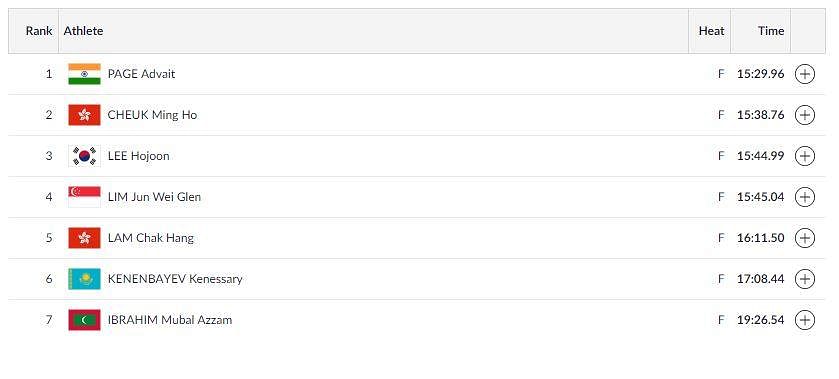The width and height of the screenshot is (839, 379).
Task: Click the South Korea flag icon
Action: (85, 156)
